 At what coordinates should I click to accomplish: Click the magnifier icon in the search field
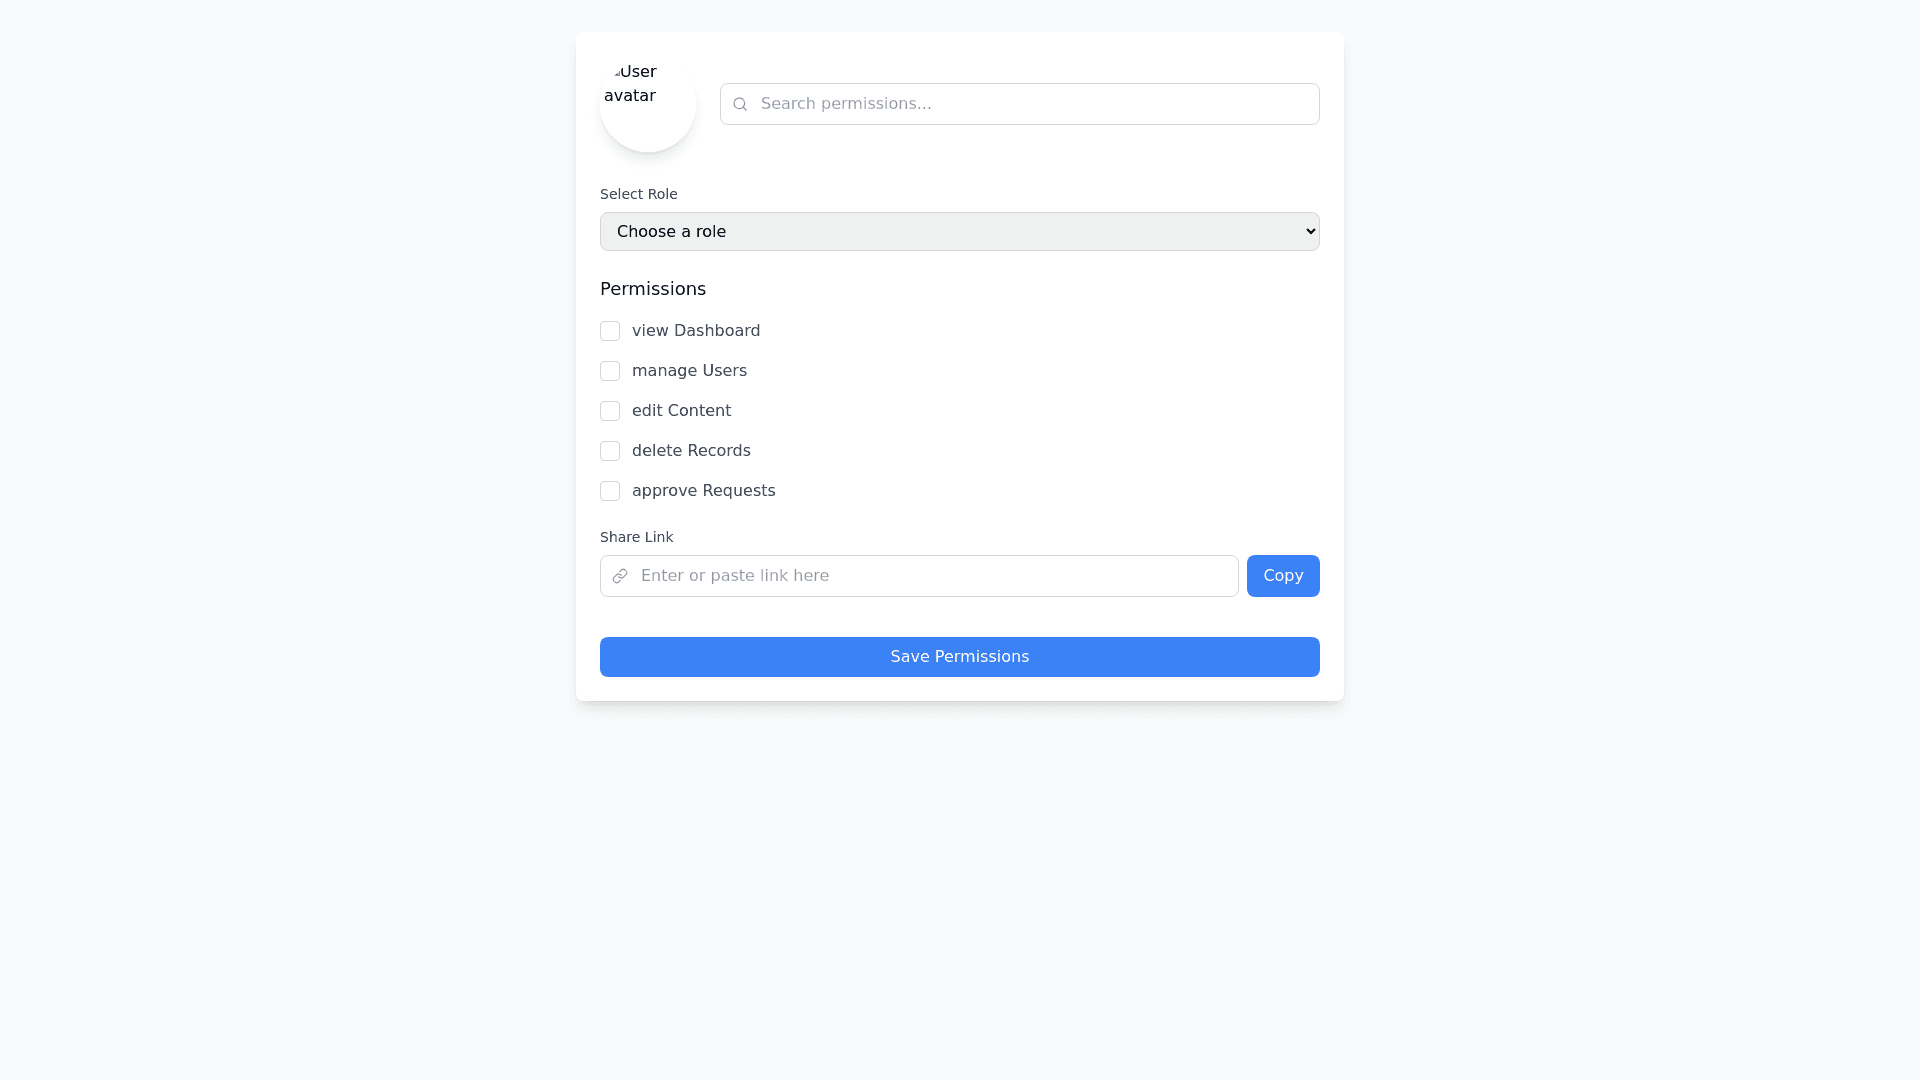740,104
